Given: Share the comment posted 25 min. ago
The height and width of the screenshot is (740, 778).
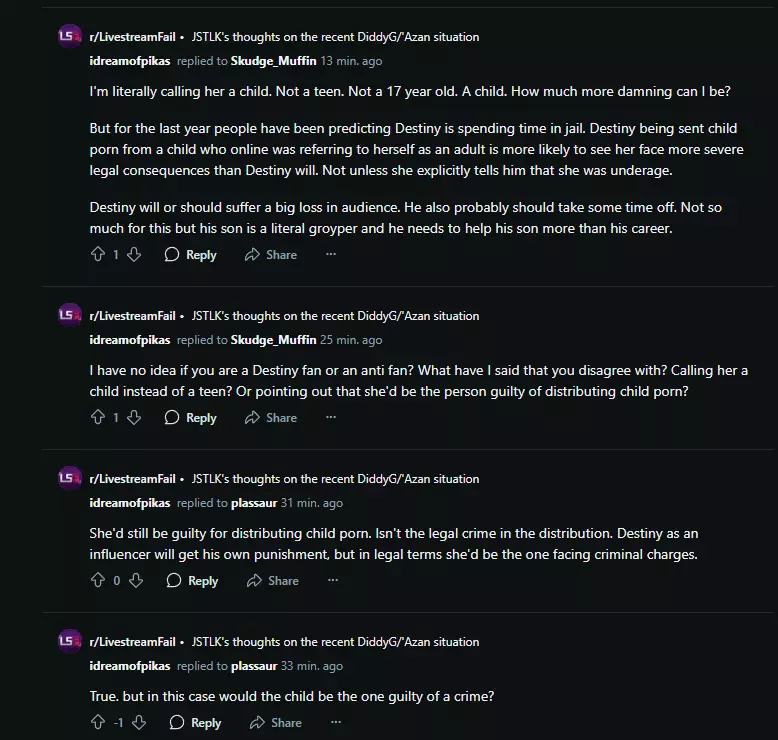Looking at the screenshot, I should [x=271, y=417].
